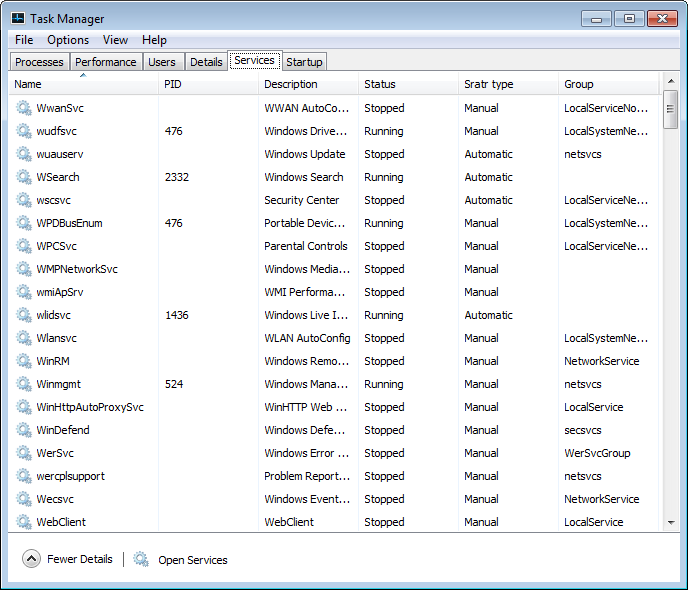Switch to the Users tab
The width and height of the screenshot is (688, 590).
tap(162, 62)
